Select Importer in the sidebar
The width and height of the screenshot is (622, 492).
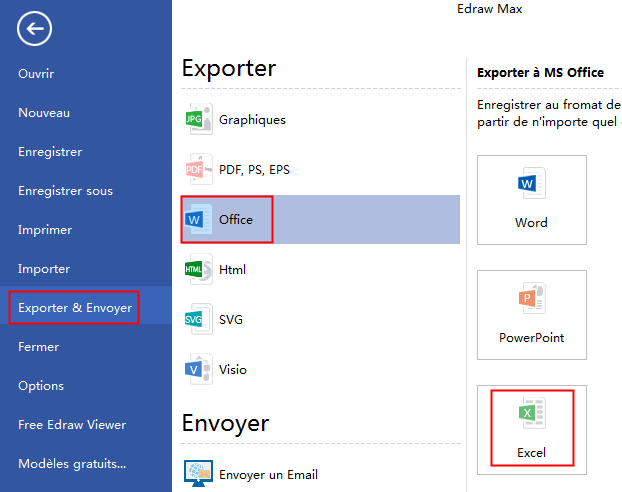44,269
